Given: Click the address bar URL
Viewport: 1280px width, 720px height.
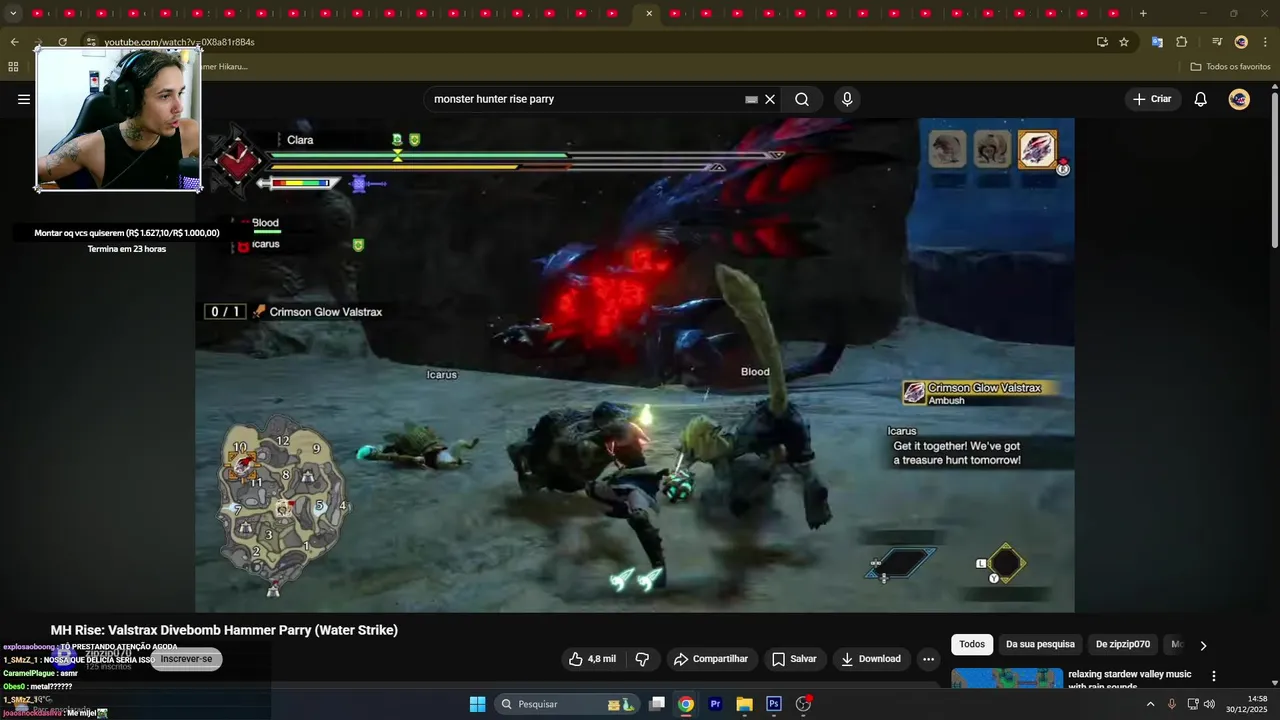Looking at the screenshot, I should [x=180, y=42].
